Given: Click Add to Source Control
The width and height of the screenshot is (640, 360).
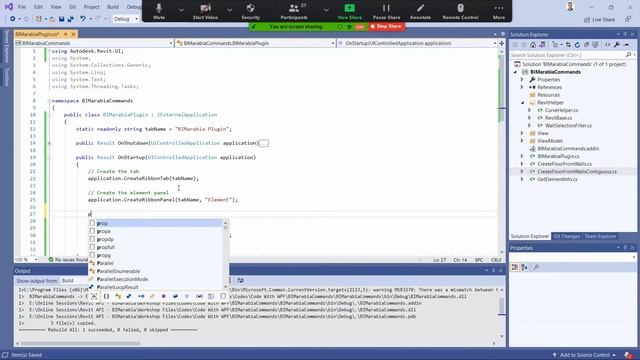Looking at the screenshot, I should click(584, 355).
